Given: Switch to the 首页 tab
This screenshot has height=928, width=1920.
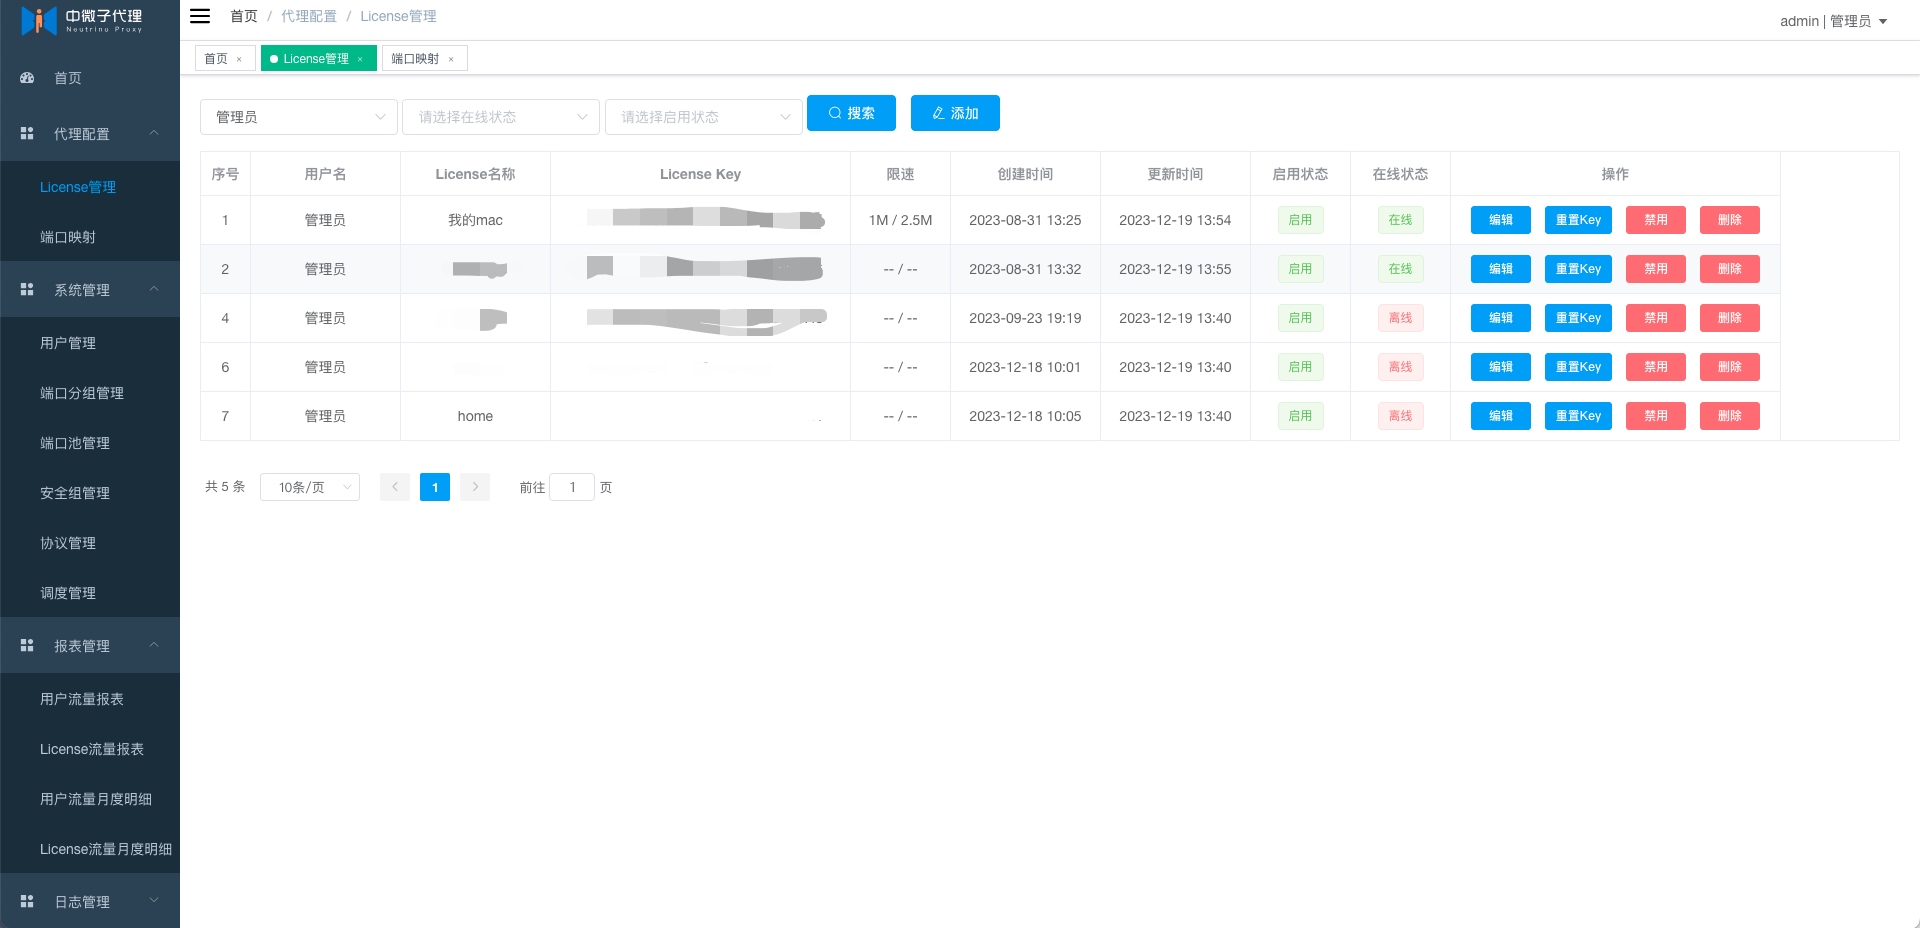Looking at the screenshot, I should click(216, 59).
